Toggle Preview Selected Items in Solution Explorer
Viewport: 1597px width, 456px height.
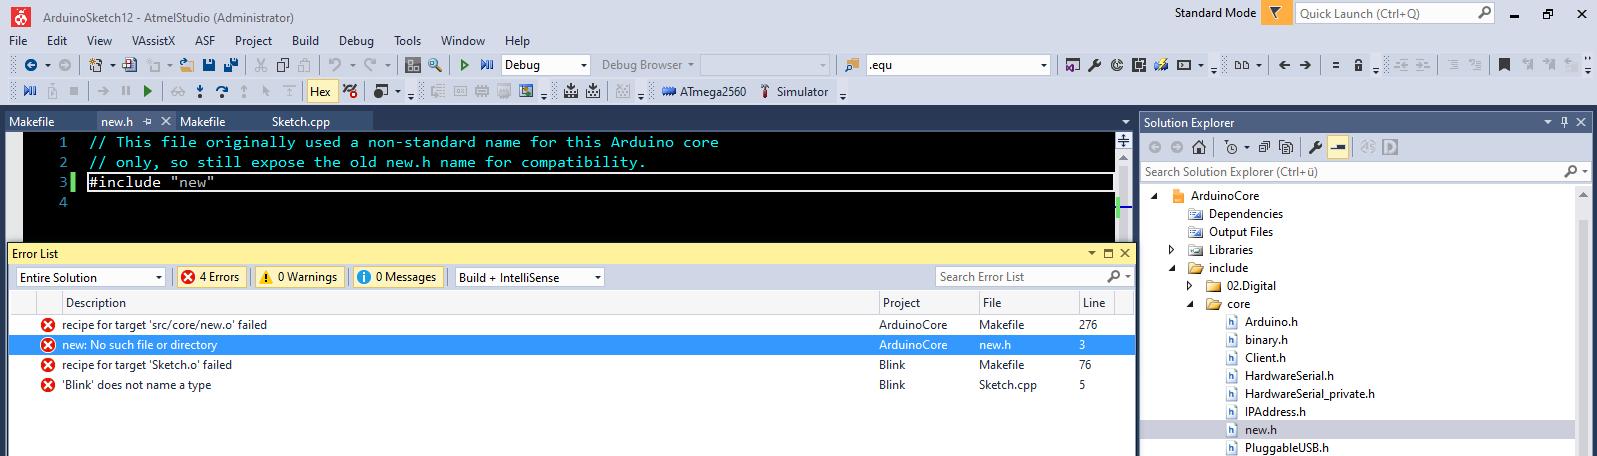1339,147
